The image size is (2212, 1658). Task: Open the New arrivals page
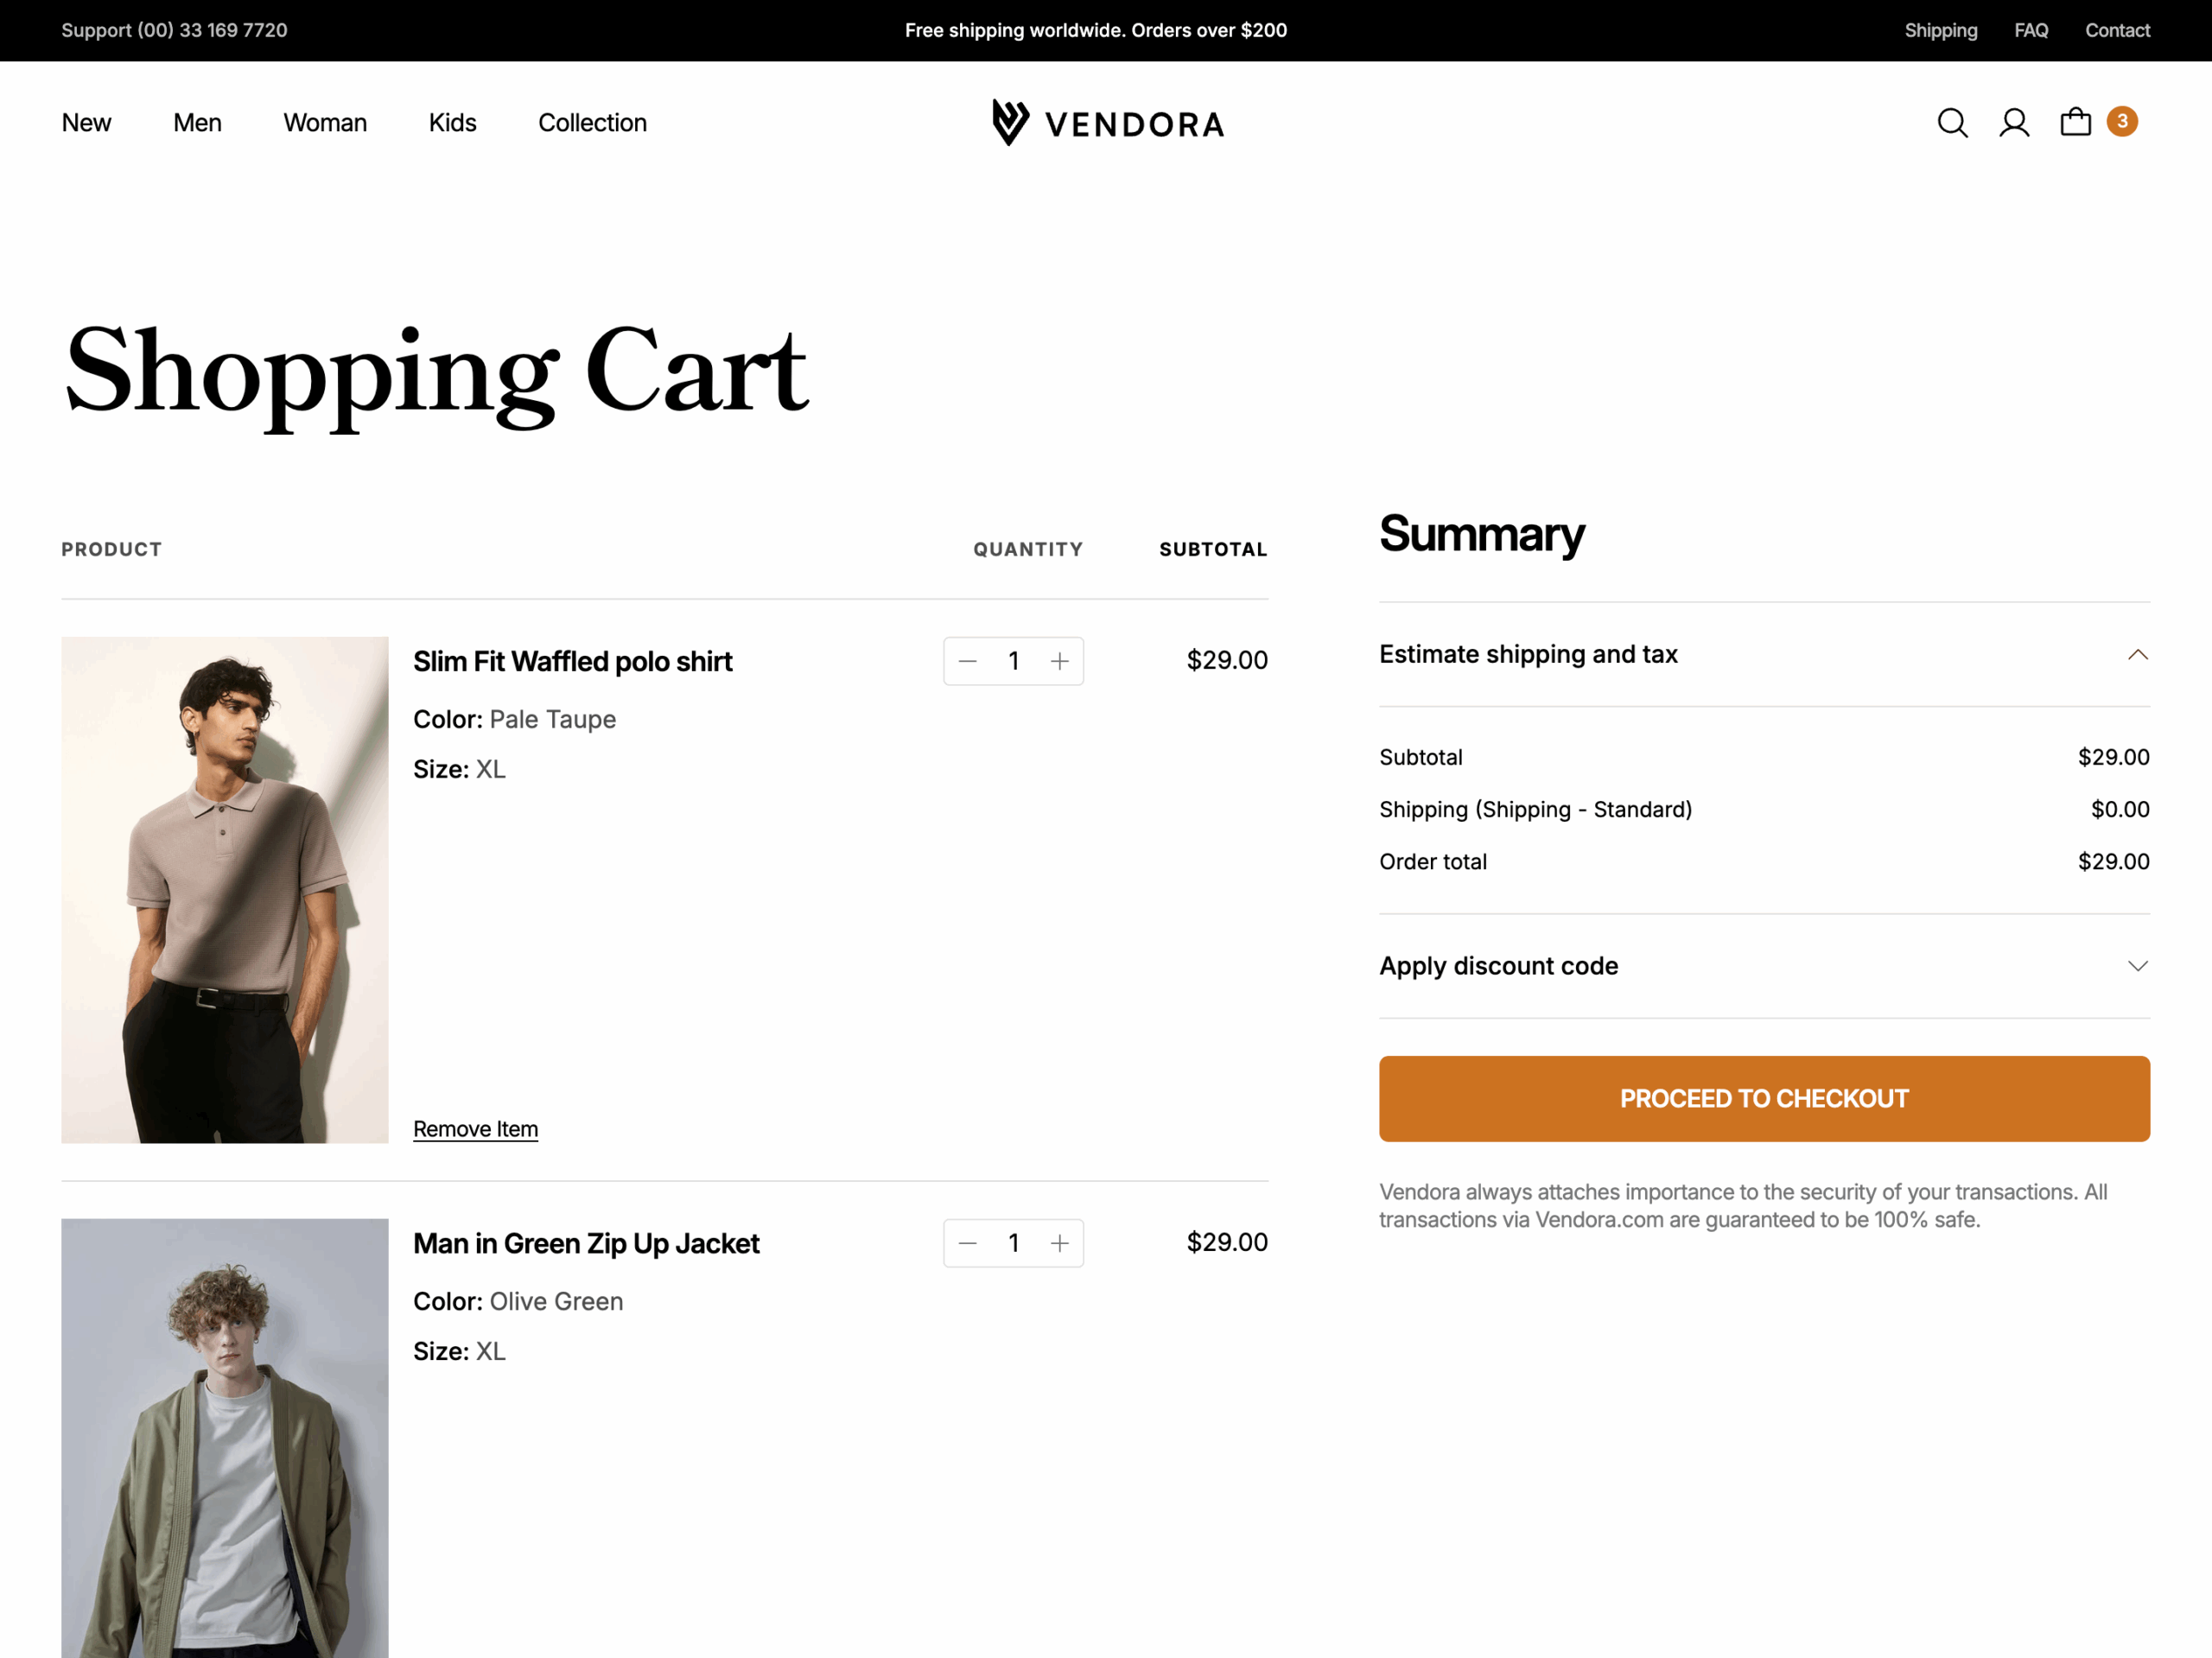click(x=87, y=122)
